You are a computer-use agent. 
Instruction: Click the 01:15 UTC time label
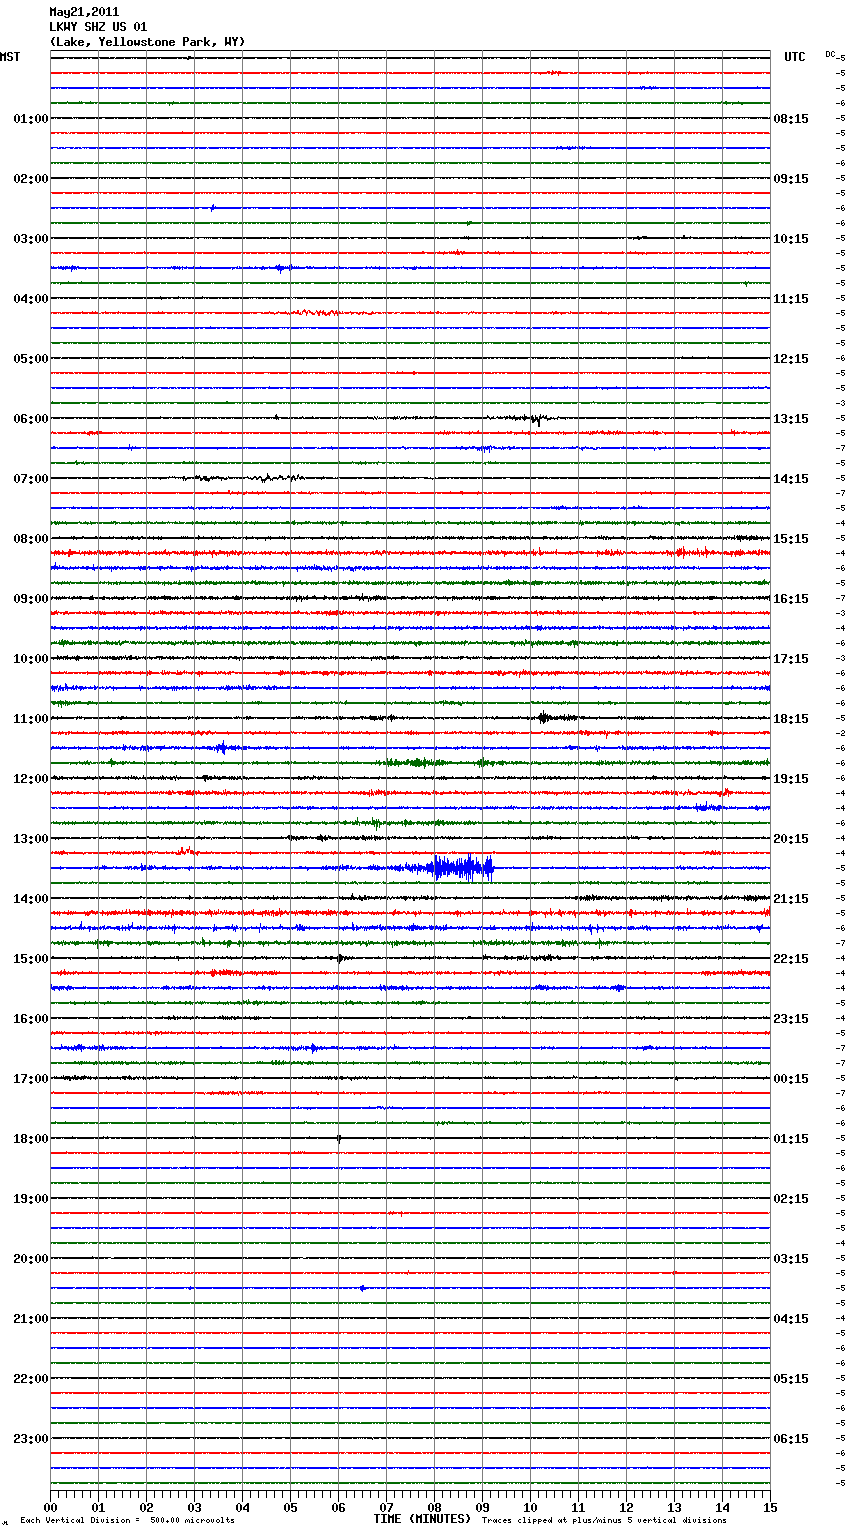click(x=791, y=1139)
